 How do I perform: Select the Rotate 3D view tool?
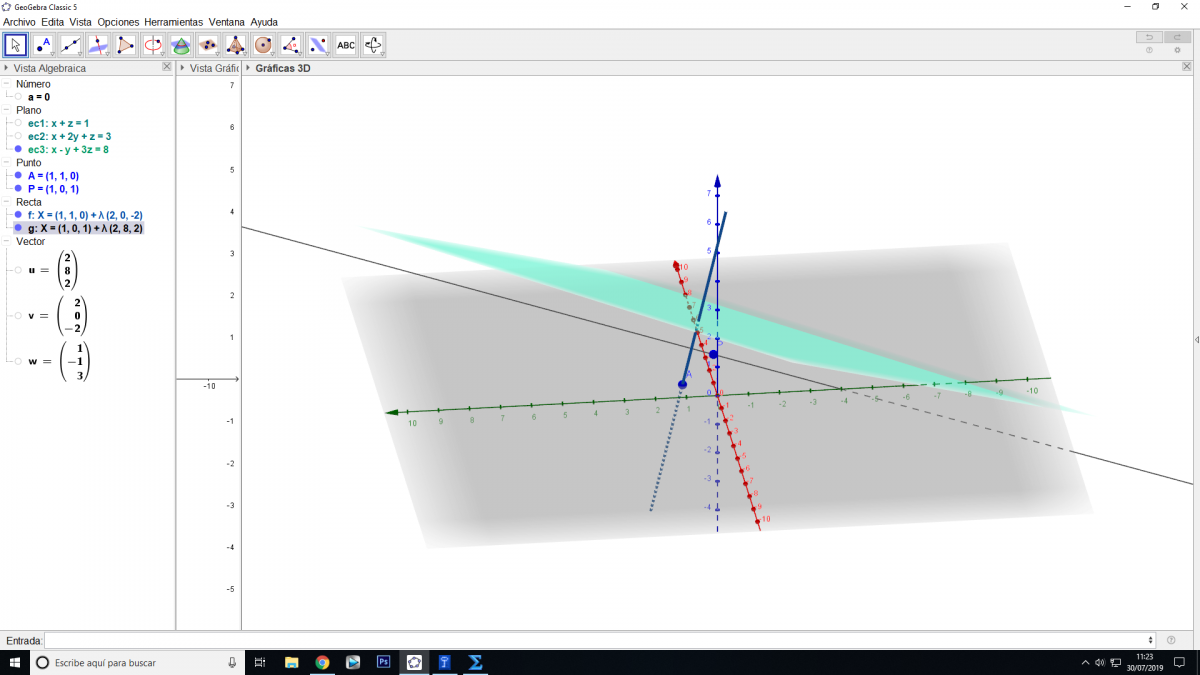coord(373,45)
